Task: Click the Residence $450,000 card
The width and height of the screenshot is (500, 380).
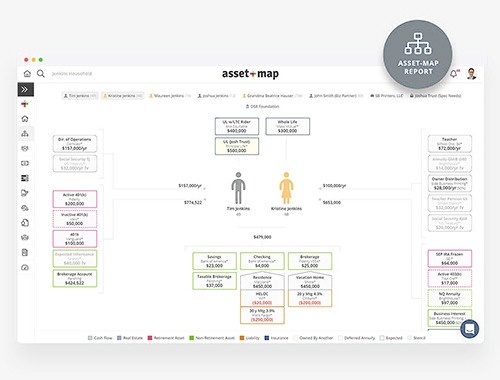Action: click(262, 281)
